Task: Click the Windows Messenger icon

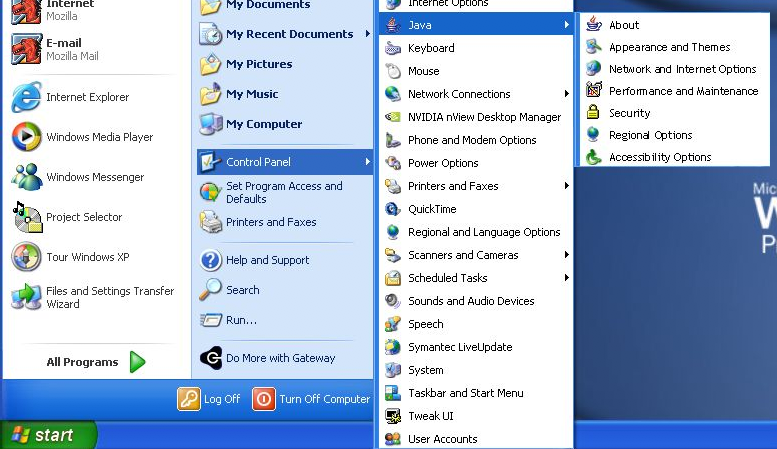Action: pyautogui.click(x=26, y=177)
